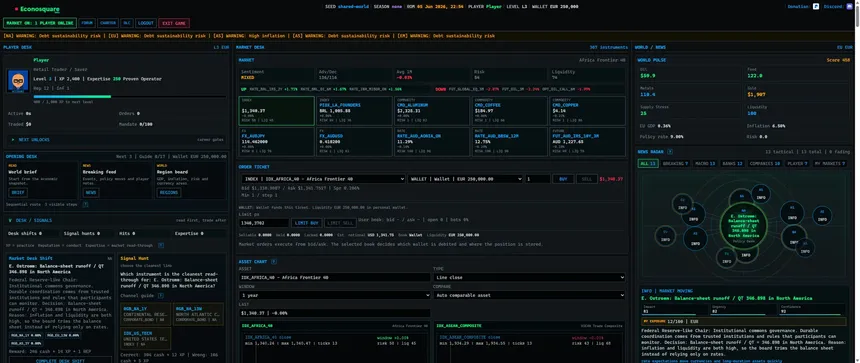Click the LIMIT SELL button
860x363 pixels.
340,223
